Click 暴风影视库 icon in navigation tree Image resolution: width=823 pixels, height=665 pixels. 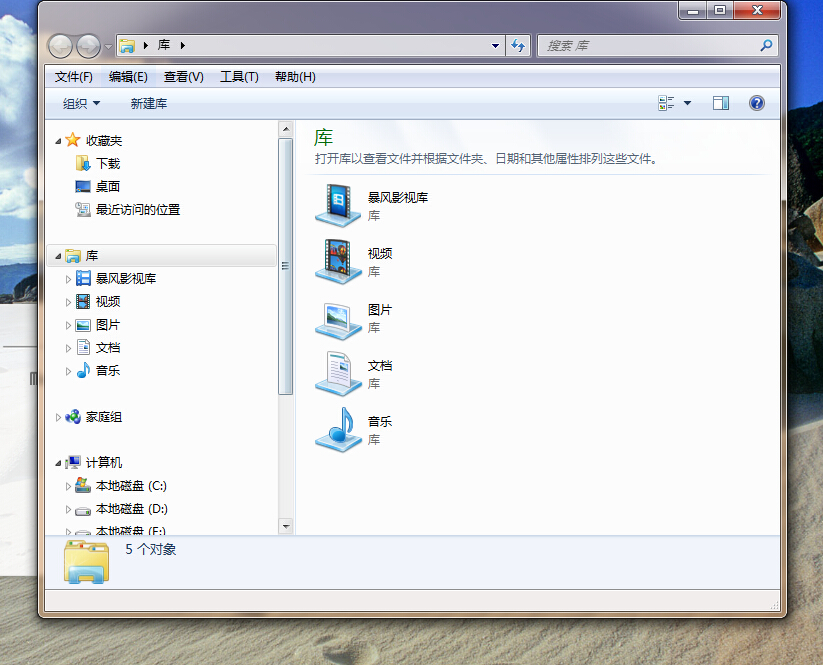(83, 278)
